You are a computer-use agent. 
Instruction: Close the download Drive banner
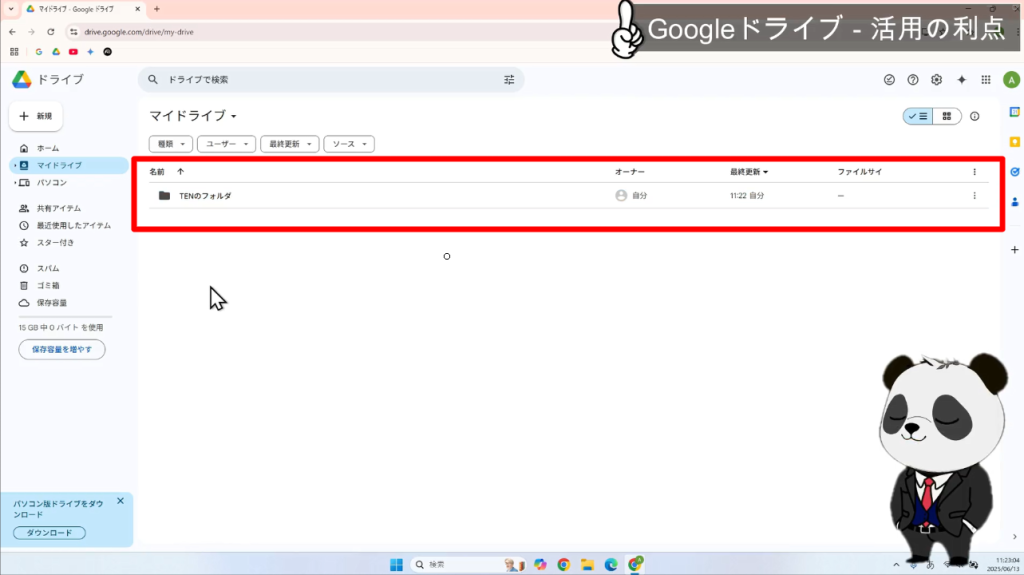tap(120, 501)
